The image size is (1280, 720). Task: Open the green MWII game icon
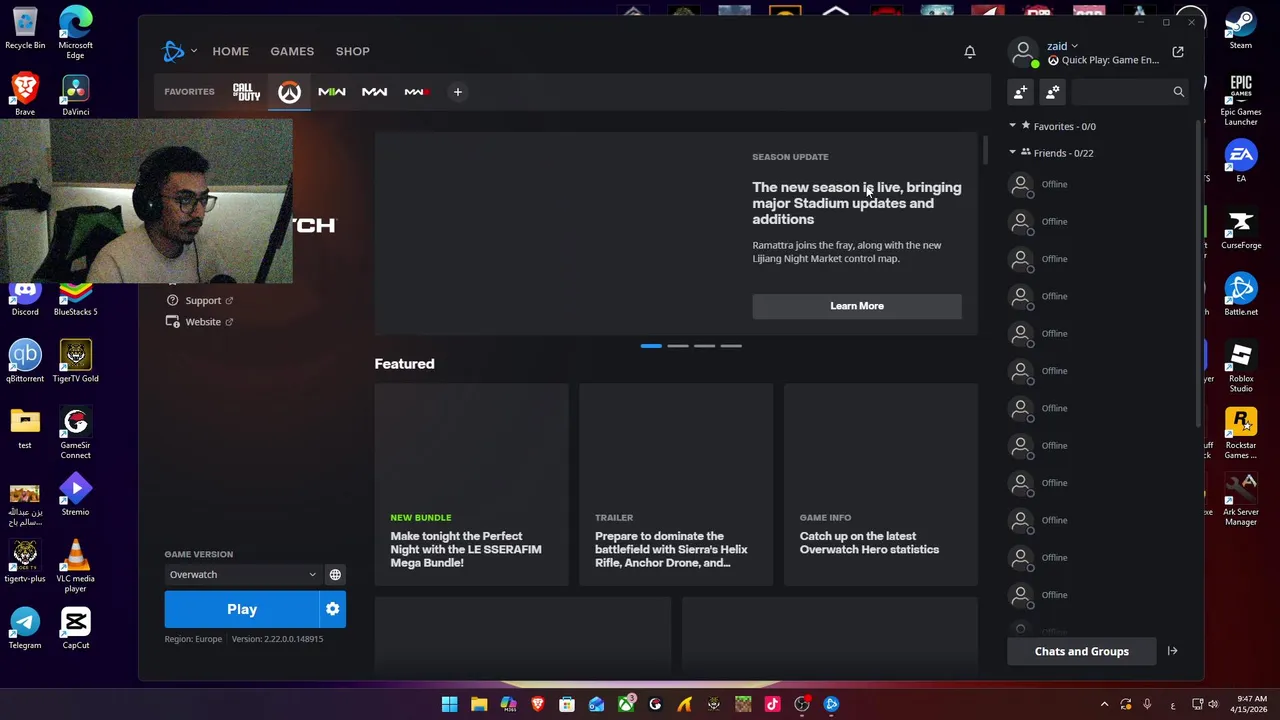(x=332, y=92)
